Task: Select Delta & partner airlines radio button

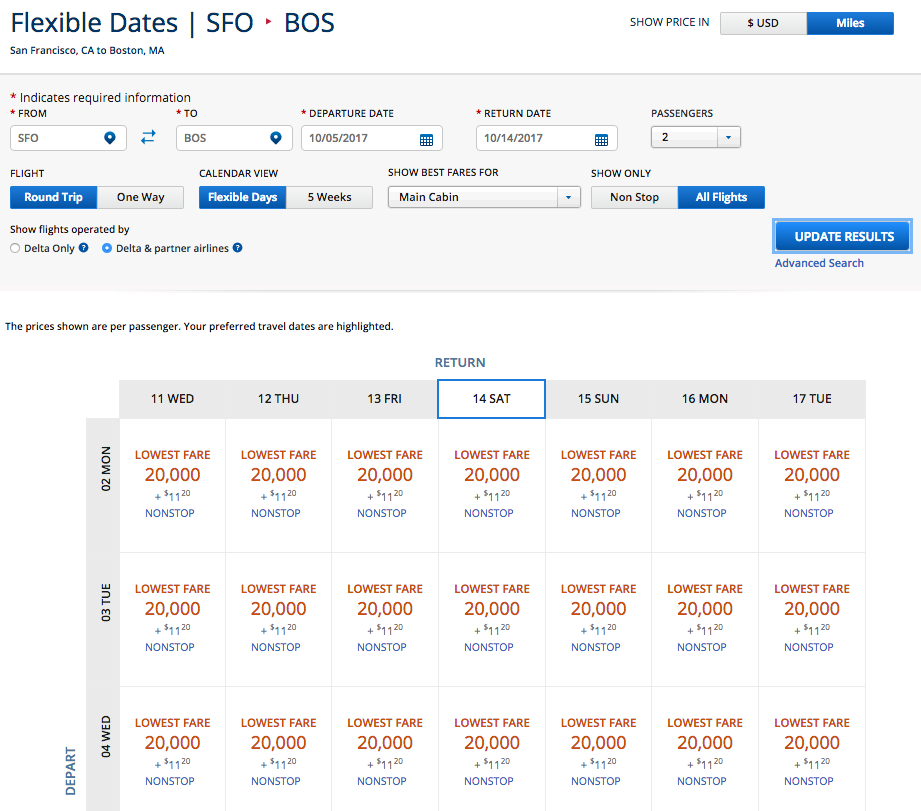Action: click(107, 248)
